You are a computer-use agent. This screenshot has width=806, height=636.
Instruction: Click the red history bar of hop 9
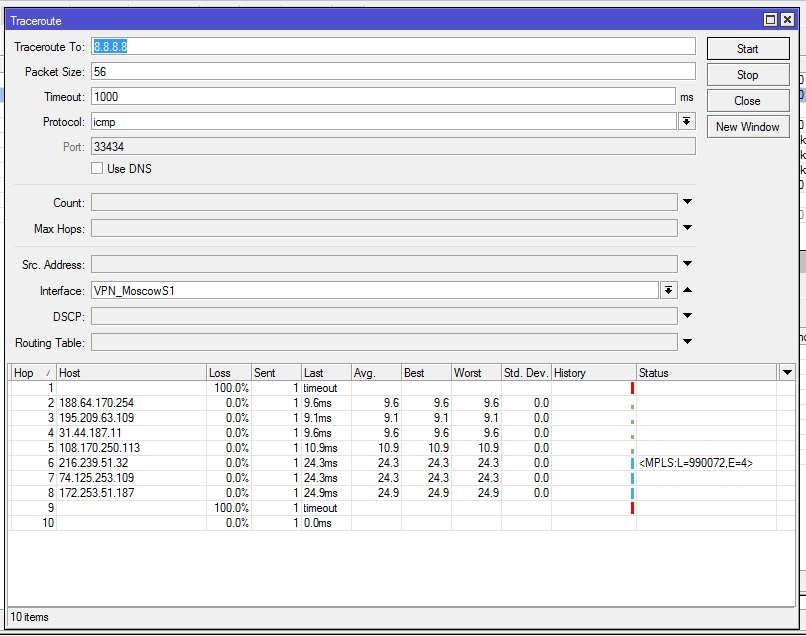[632, 507]
